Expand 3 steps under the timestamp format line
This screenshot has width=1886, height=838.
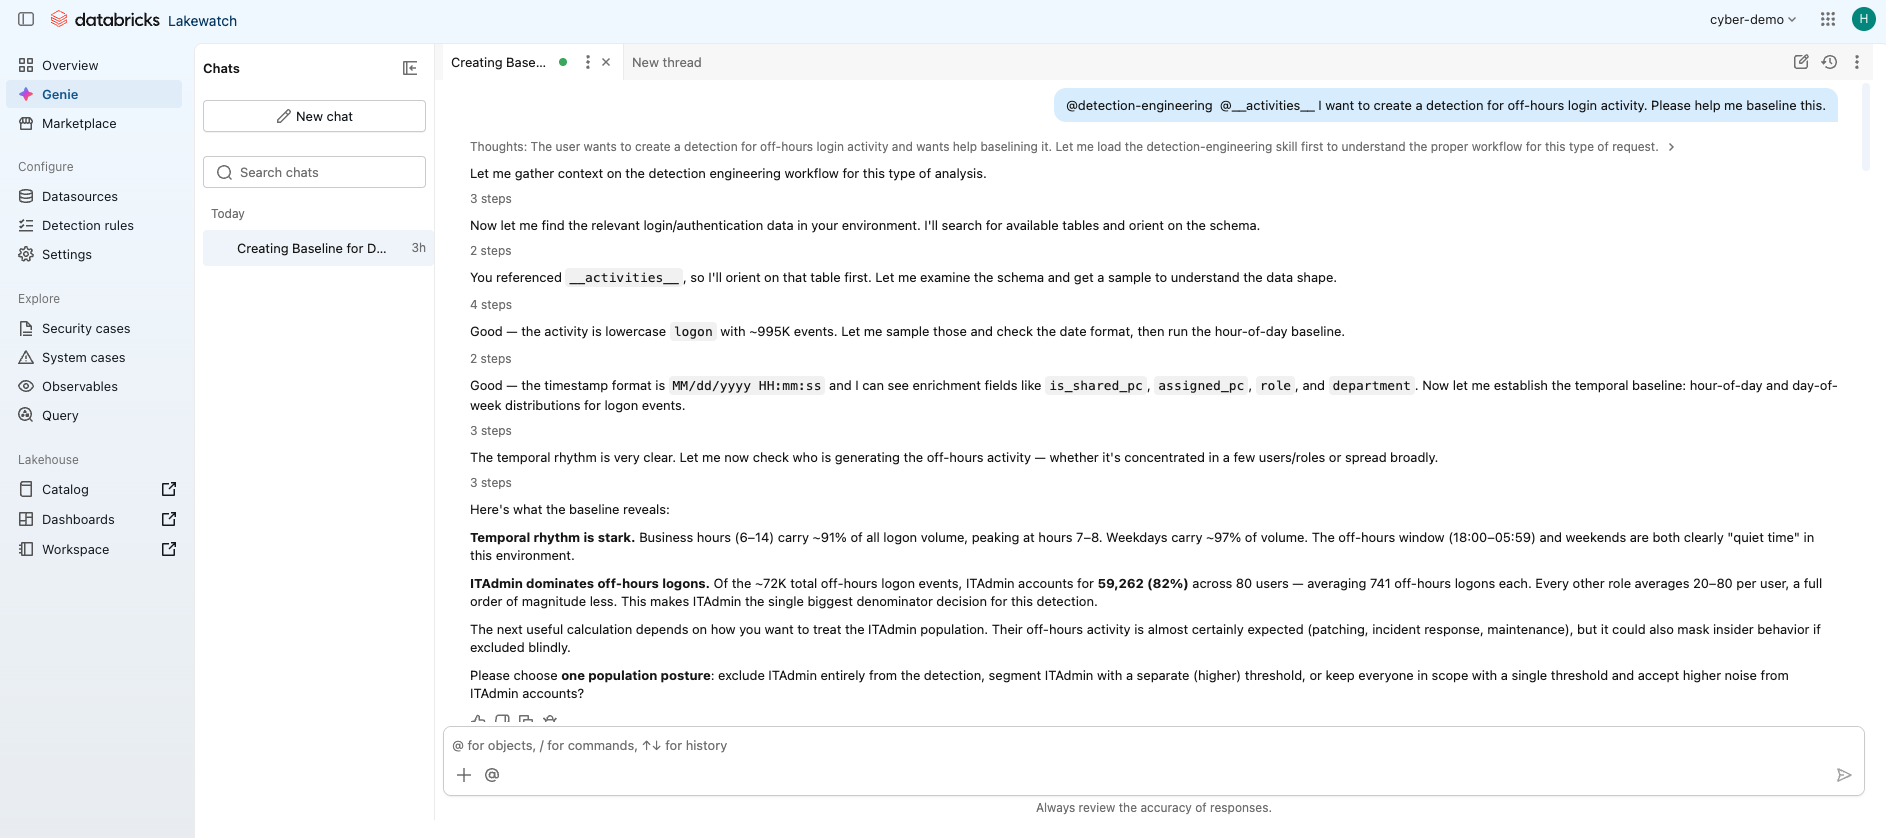pyautogui.click(x=491, y=431)
